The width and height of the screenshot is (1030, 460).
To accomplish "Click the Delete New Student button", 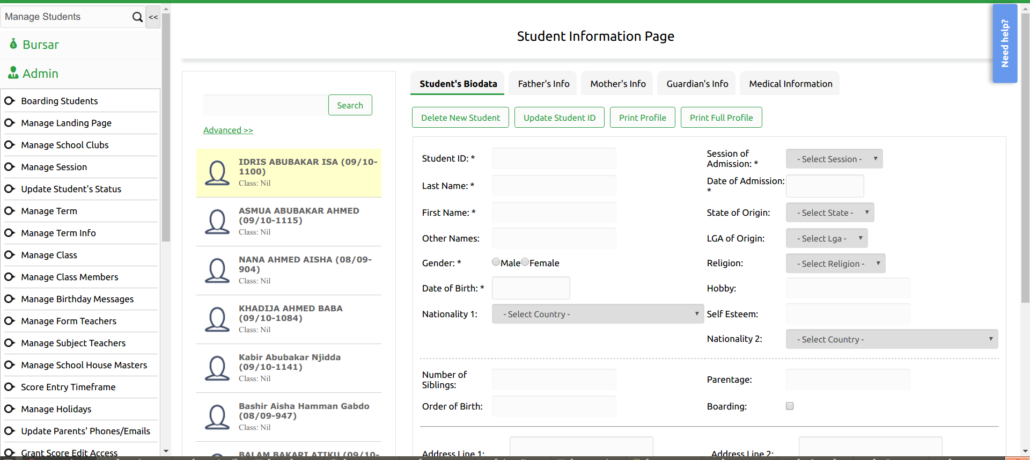I will (460, 118).
